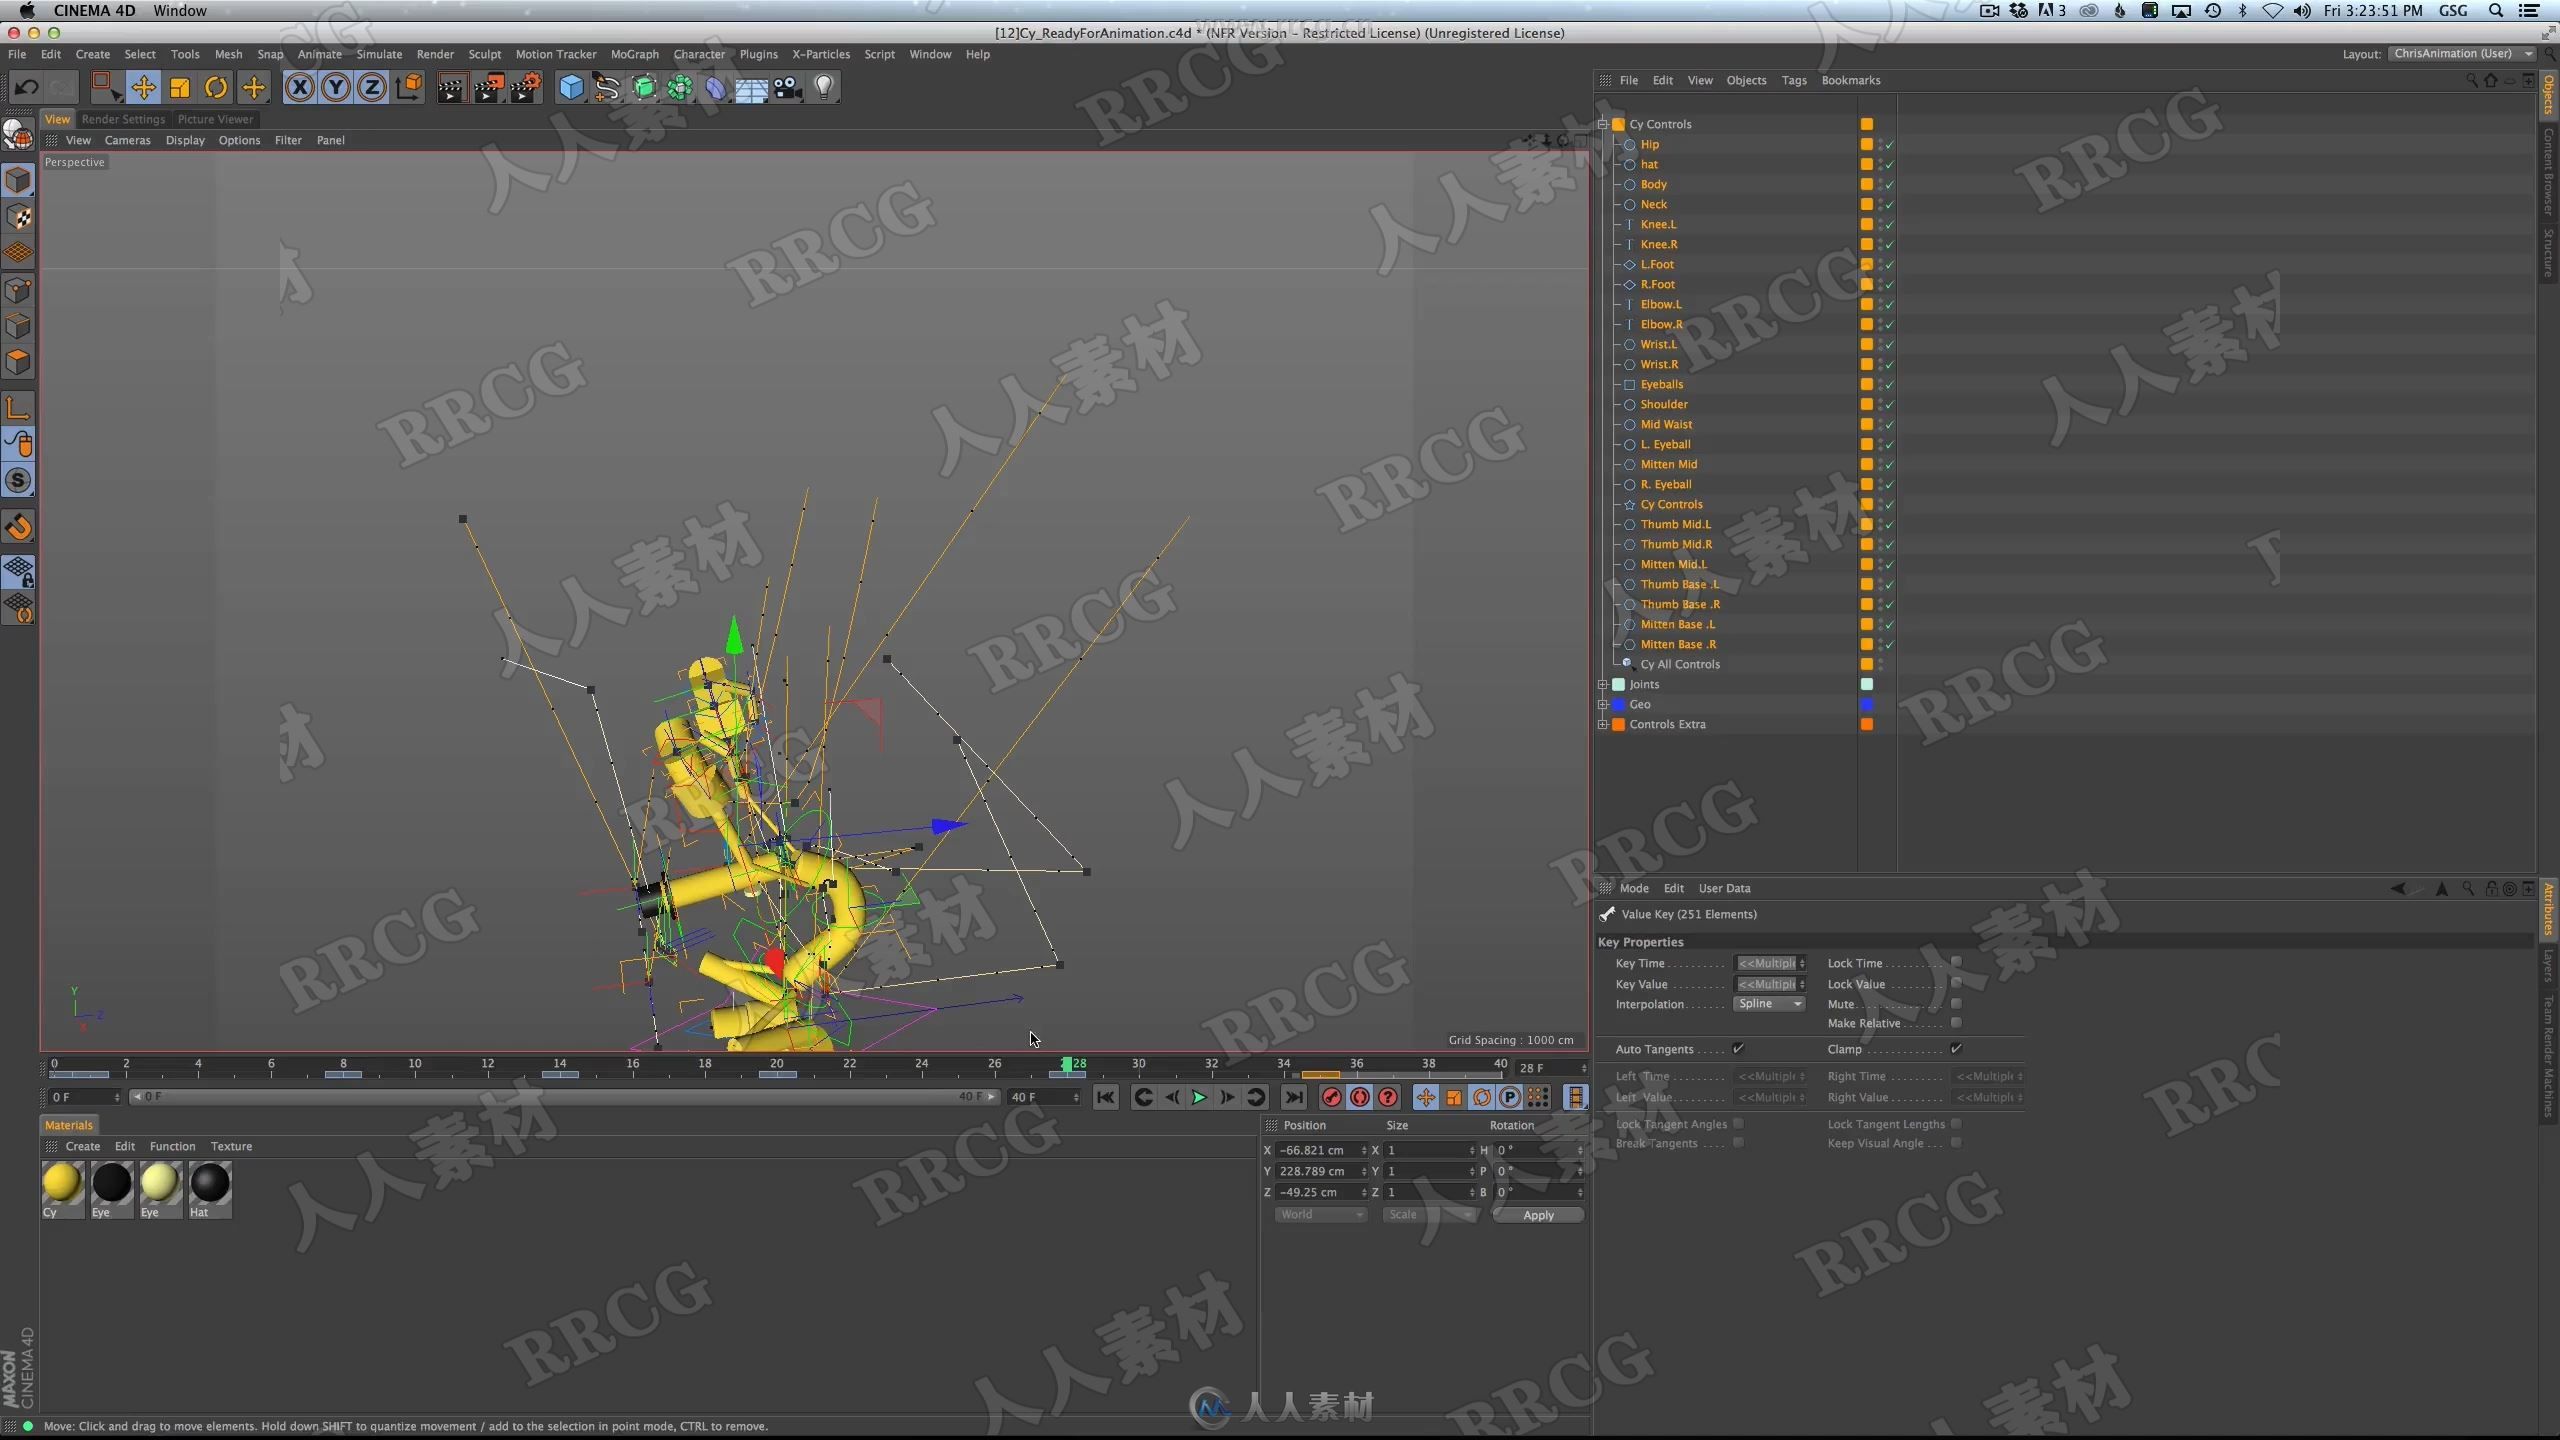Enable the Lock Value checkbox
The width and height of the screenshot is (2560, 1440).
(x=1956, y=983)
